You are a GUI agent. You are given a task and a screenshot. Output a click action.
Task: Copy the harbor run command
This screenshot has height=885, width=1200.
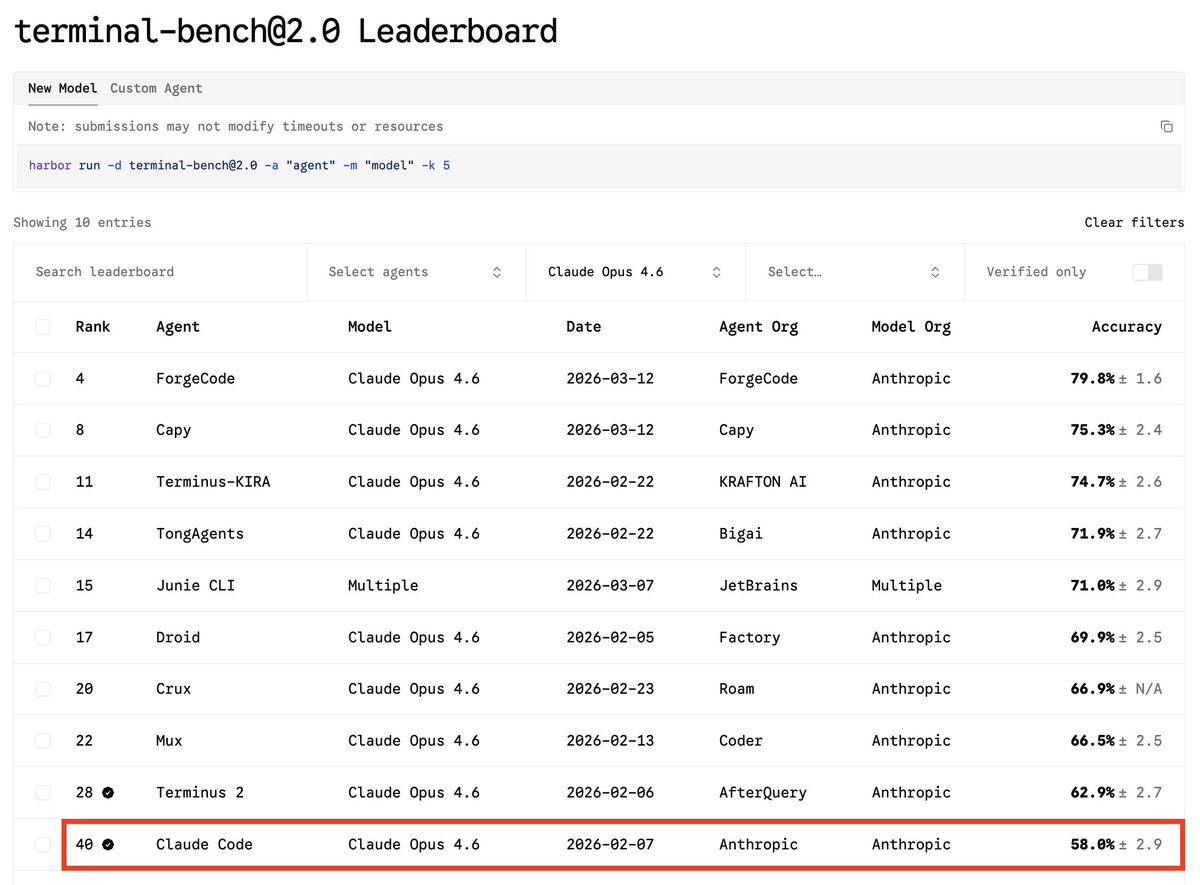point(1166,127)
